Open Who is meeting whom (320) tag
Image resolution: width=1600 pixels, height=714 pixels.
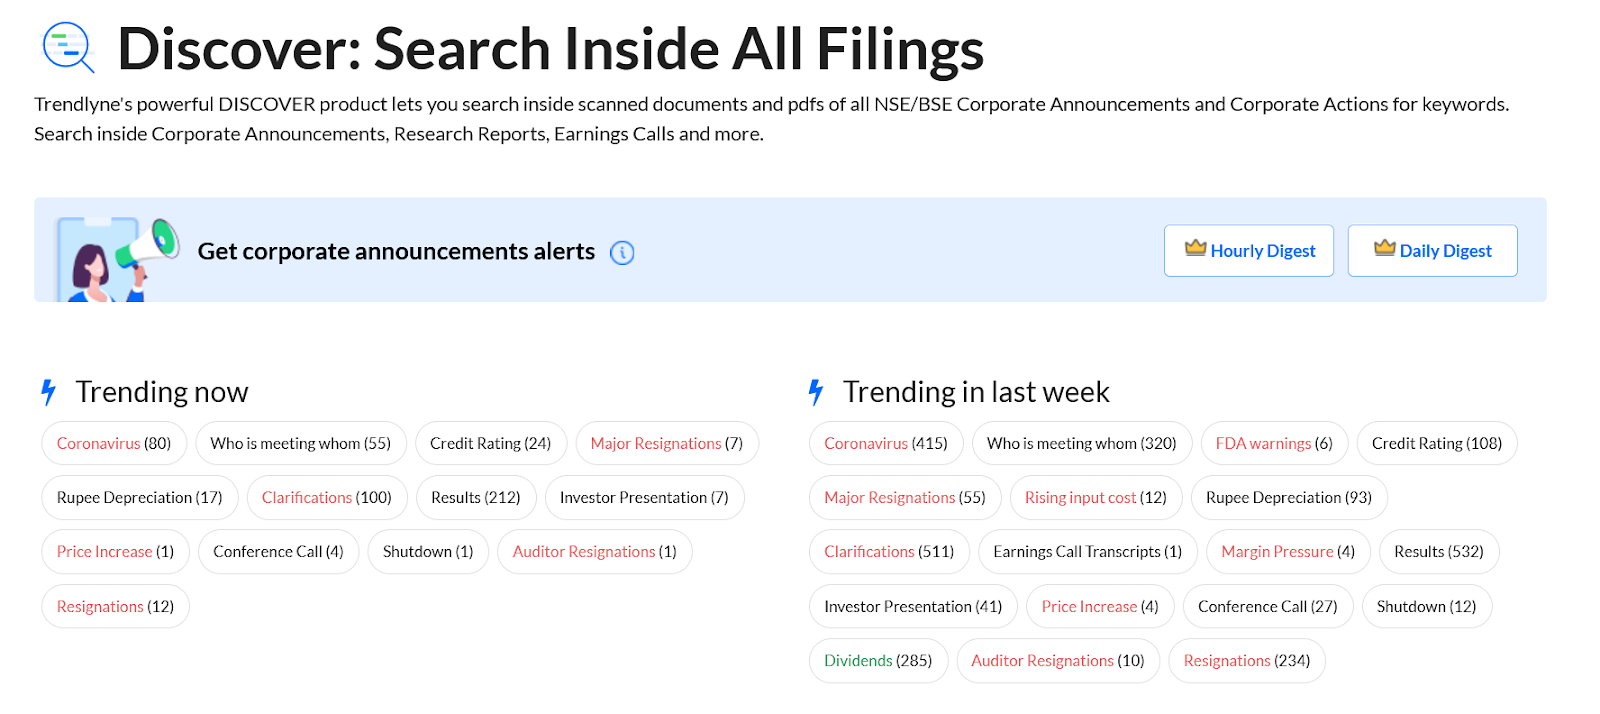click(x=1082, y=443)
